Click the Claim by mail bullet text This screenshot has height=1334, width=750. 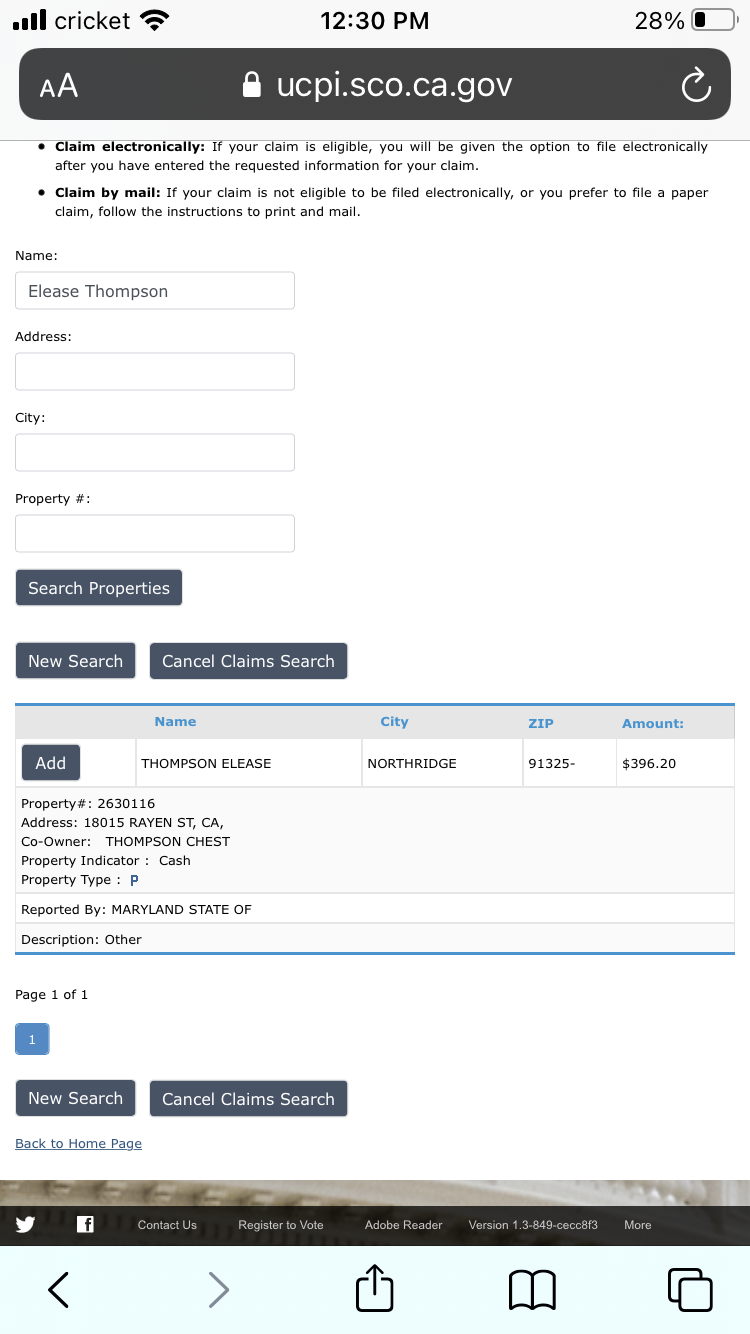click(381, 202)
